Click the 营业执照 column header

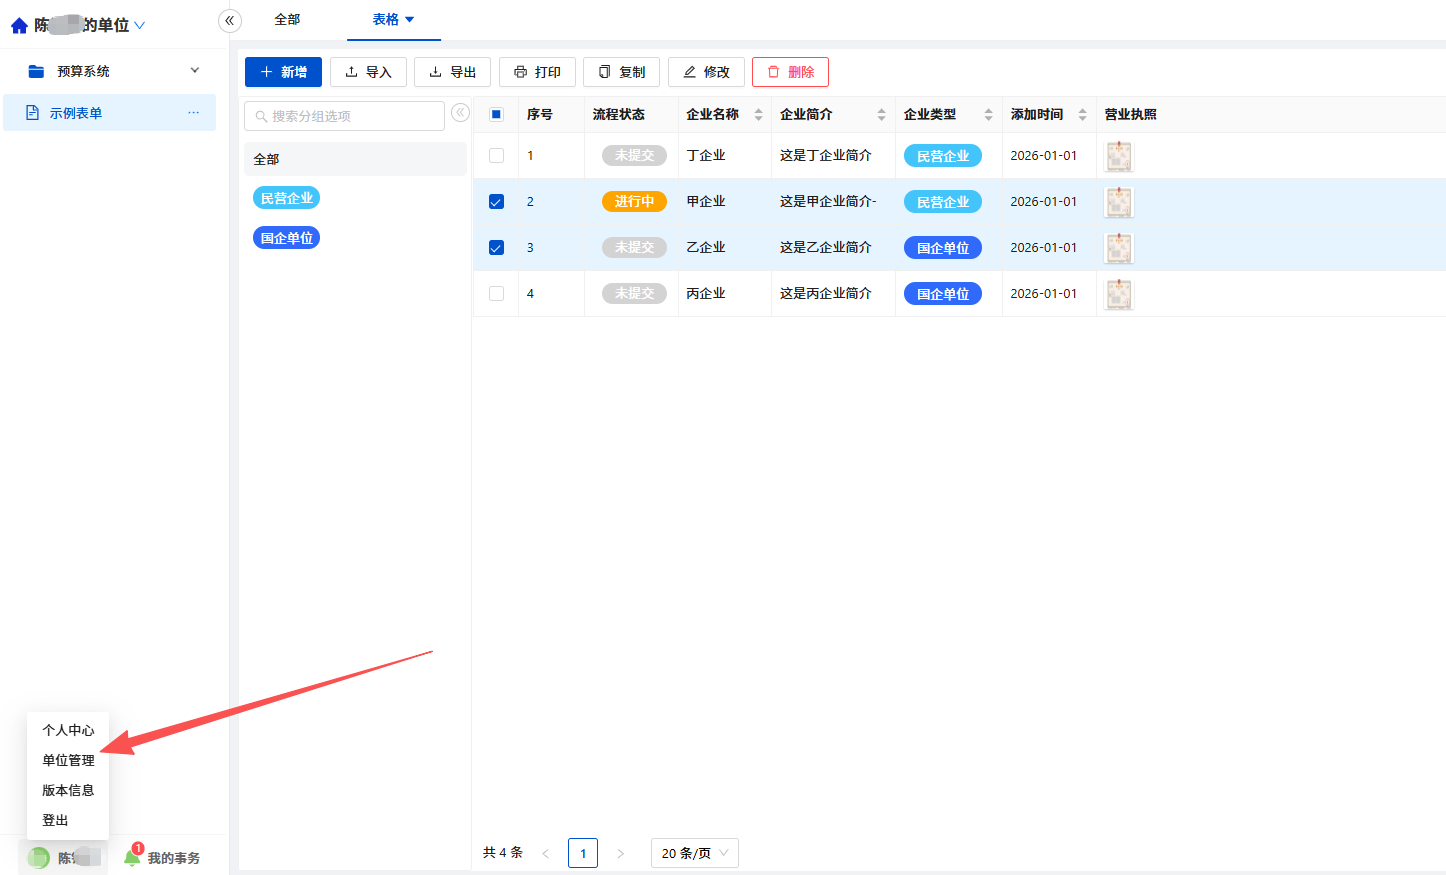click(1131, 115)
